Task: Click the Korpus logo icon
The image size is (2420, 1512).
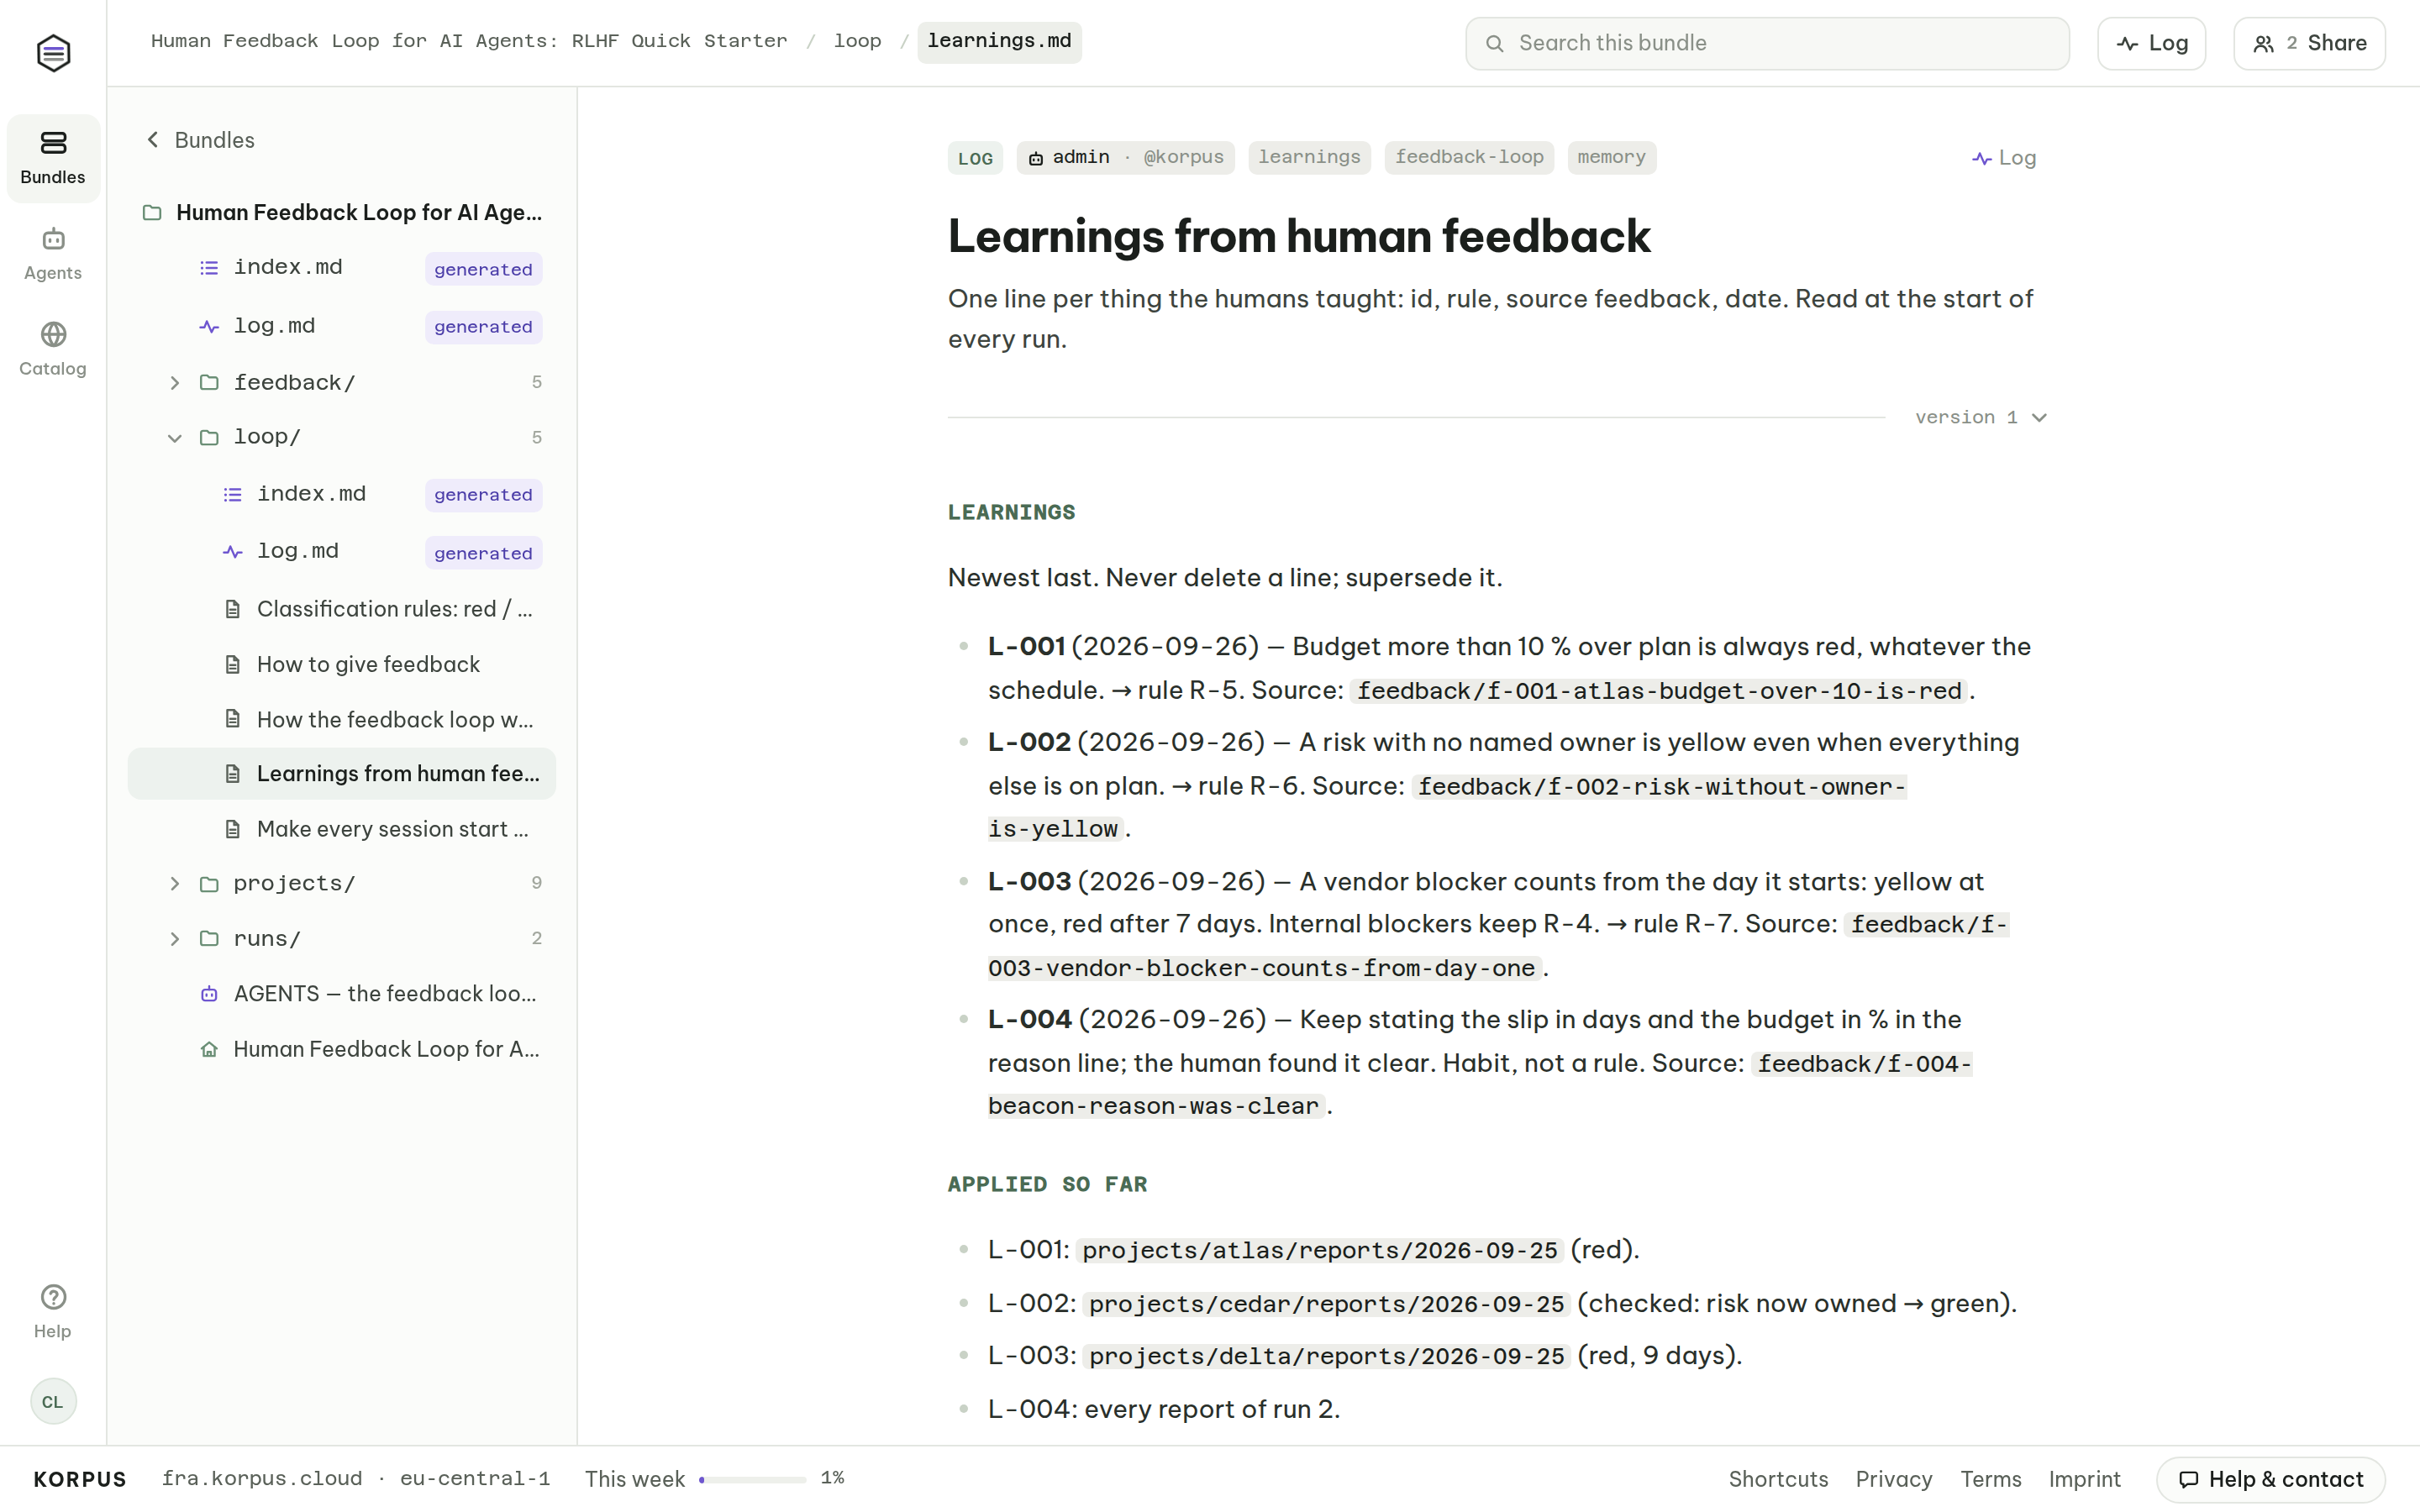Action: (53, 52)
